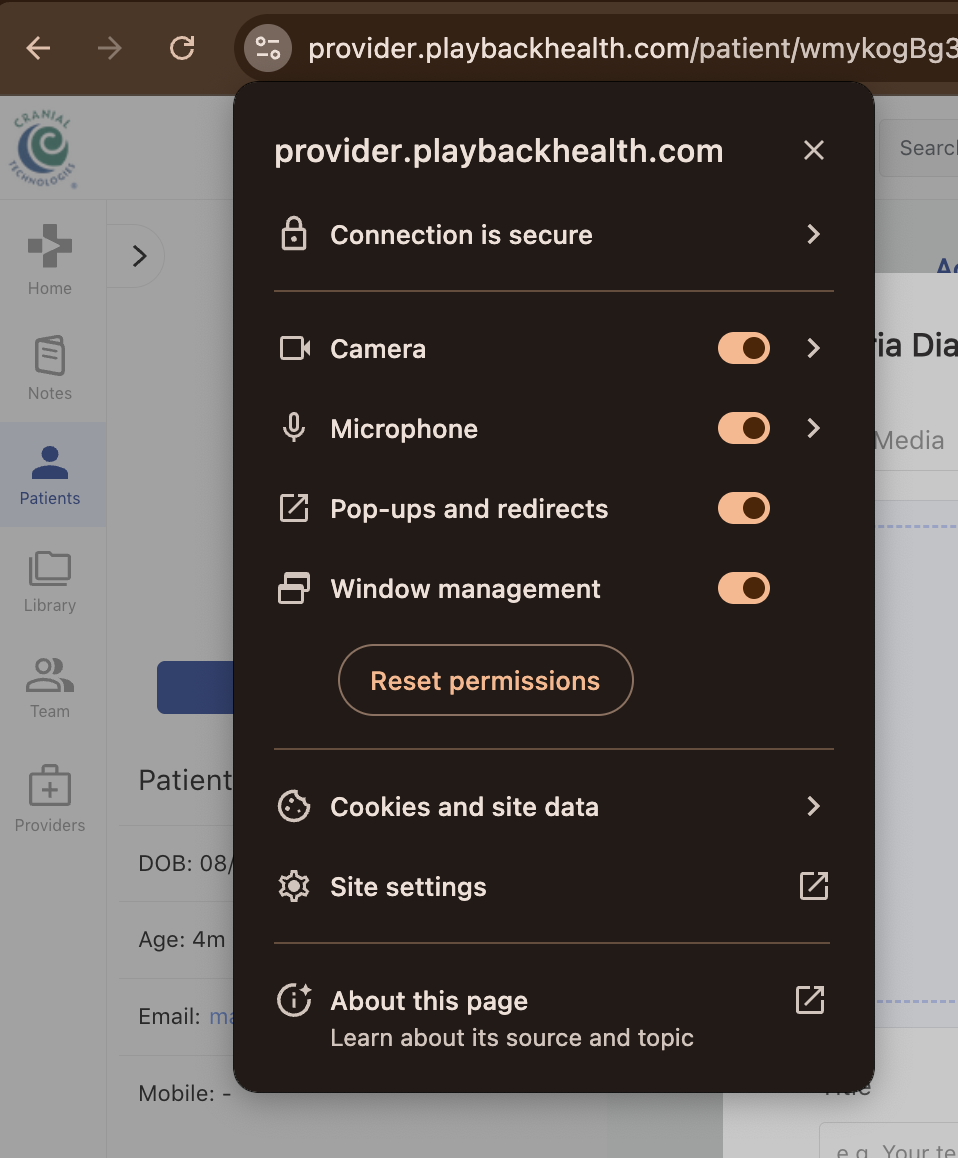Click the Window management icon
The width and height of the screenshot is (958, 1158).
tap(294, 588)
